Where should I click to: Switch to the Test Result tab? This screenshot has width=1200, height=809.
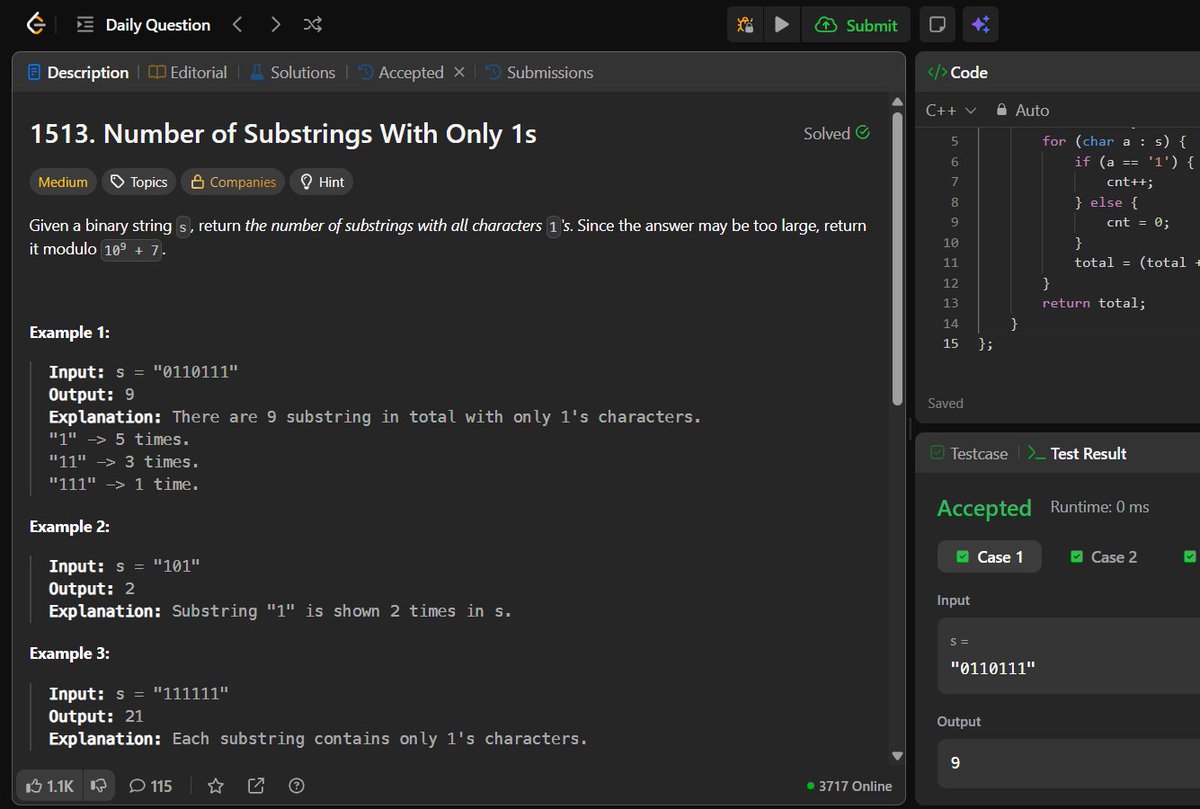click(x=1077, y=453)
